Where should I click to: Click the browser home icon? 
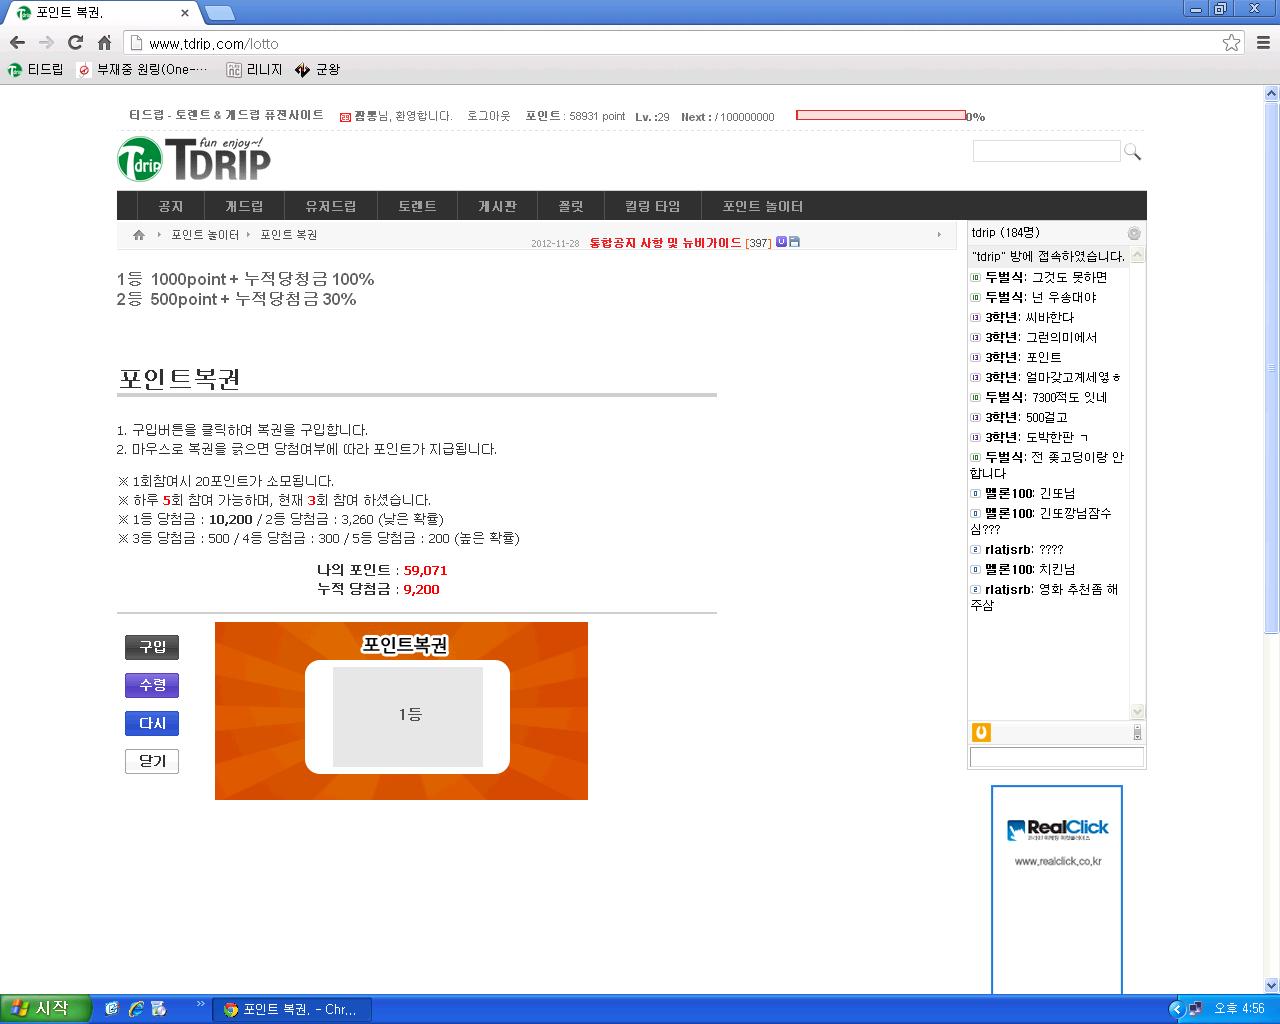pos(104,42)
